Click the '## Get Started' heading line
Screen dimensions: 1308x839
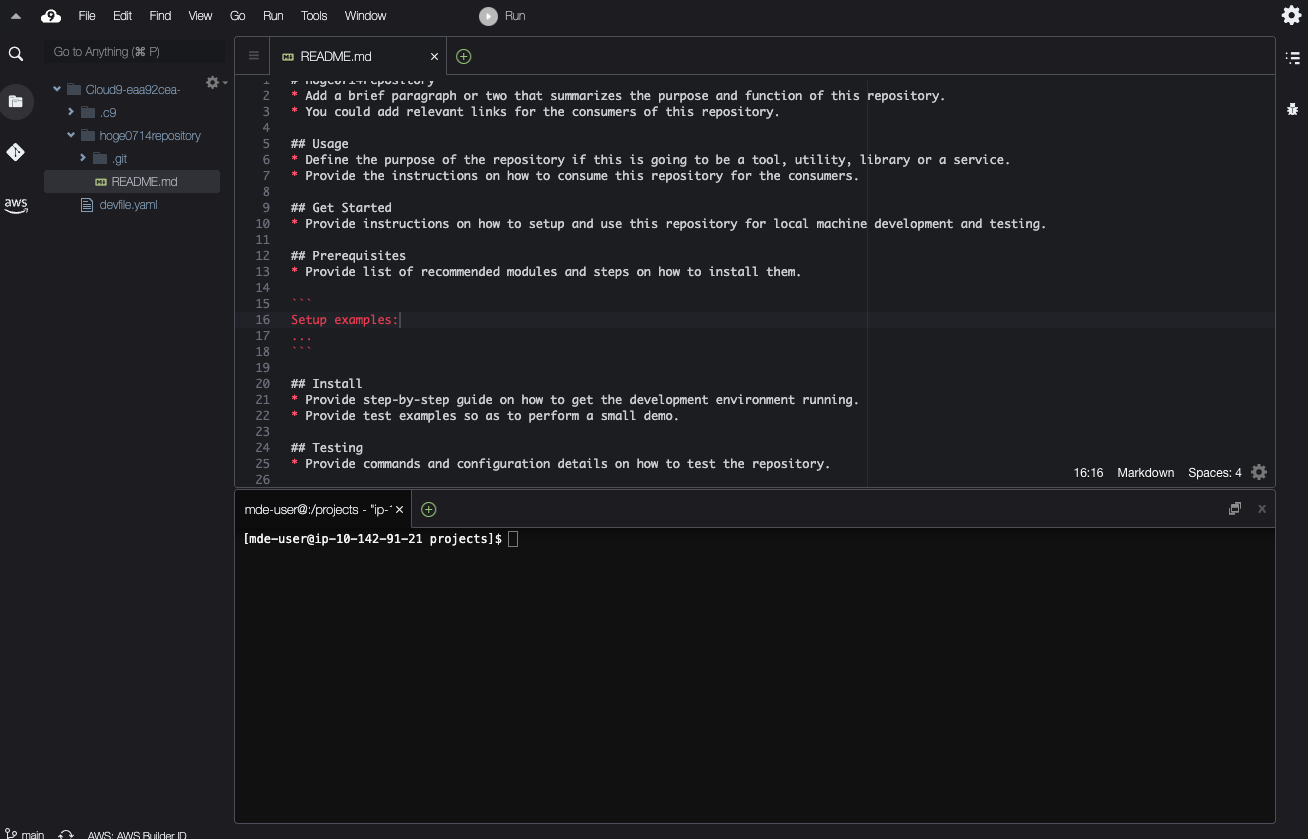pyautogui.click(x=341, y=208)
